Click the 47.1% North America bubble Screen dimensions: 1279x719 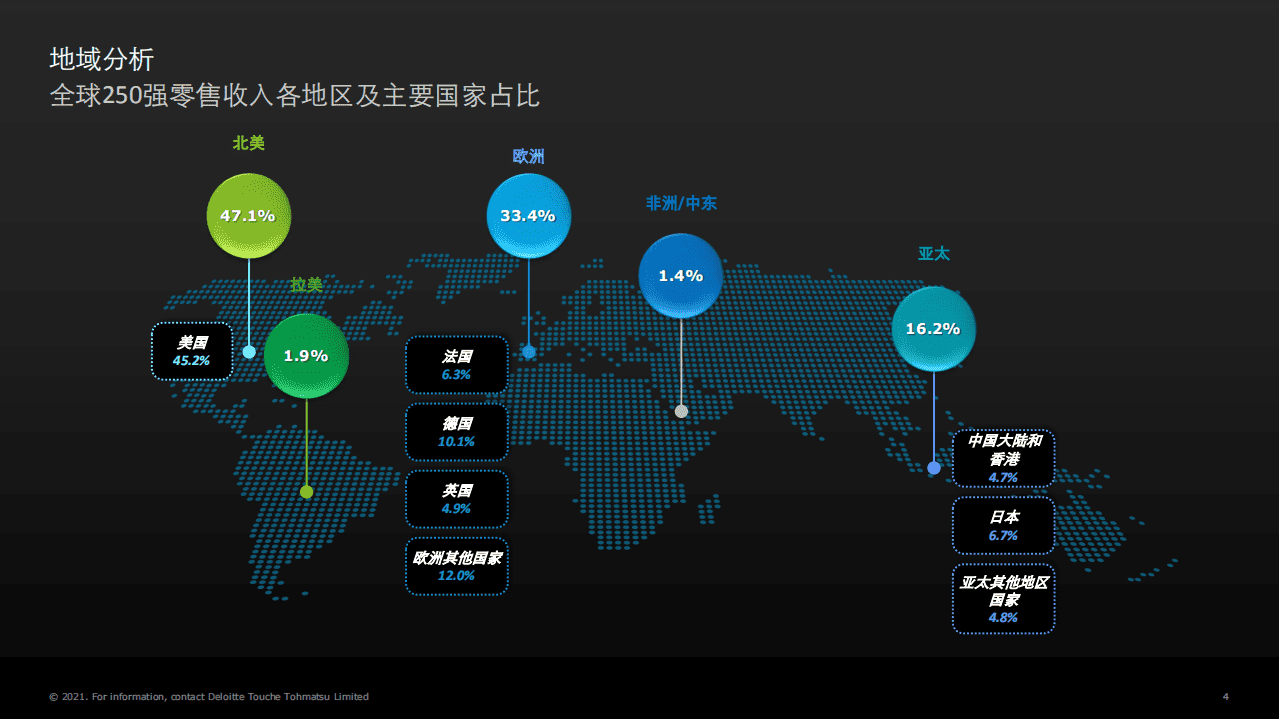(248, 216)
